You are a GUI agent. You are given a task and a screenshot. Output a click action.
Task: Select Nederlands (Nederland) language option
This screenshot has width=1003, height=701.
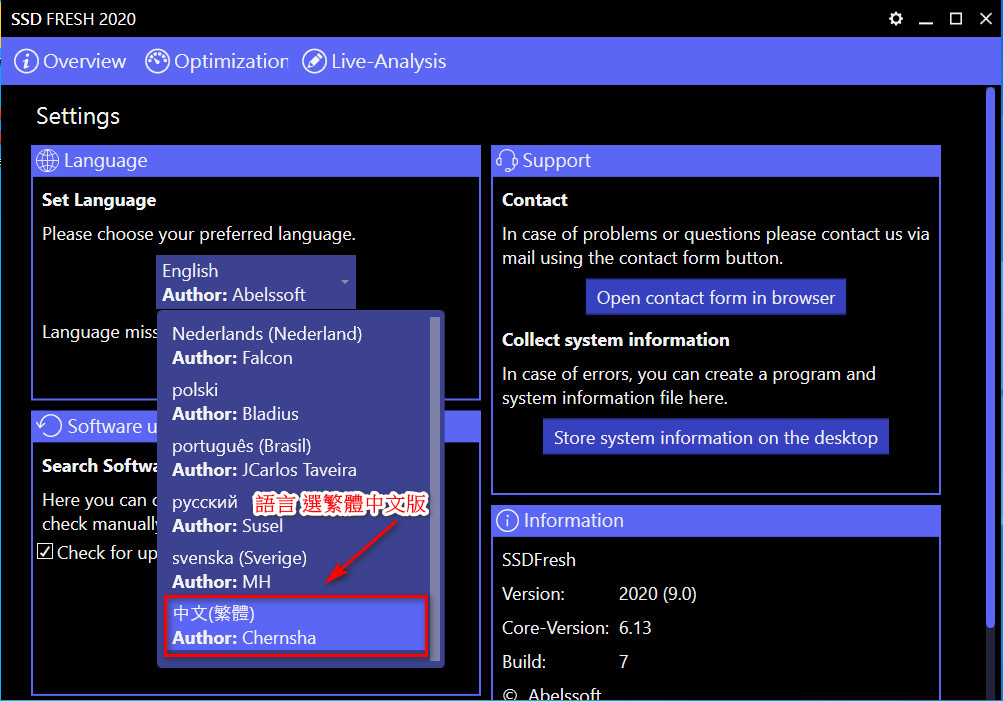(294, 345)
